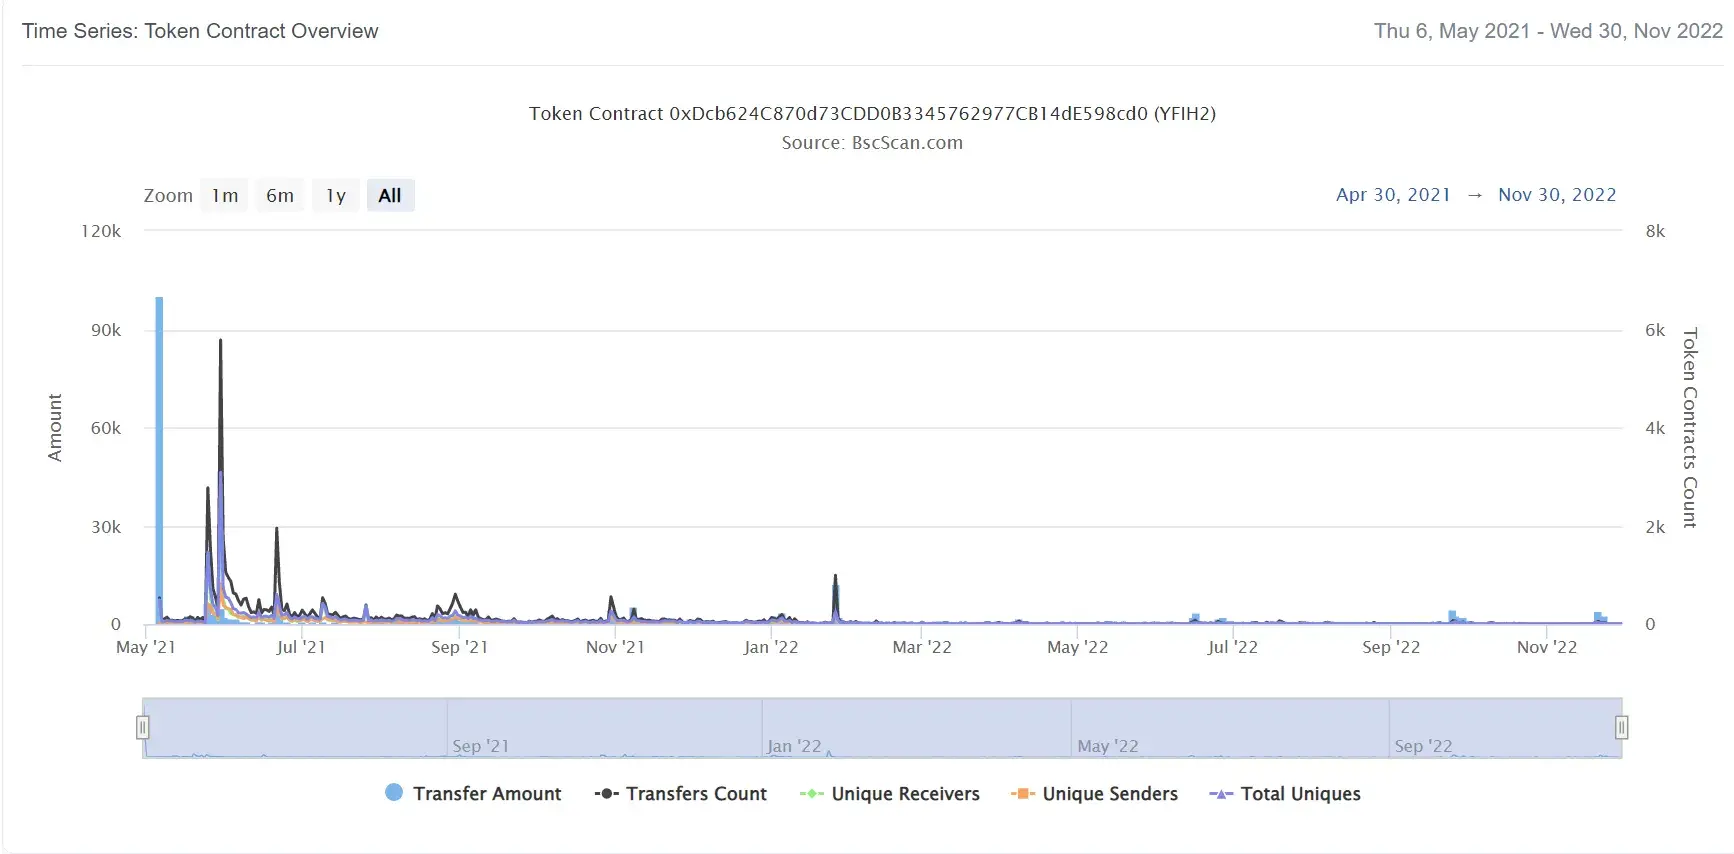The image size is (1734, 854).
Task: Click the Transfers Count legend marker icon
Action: tap(606, 793)
